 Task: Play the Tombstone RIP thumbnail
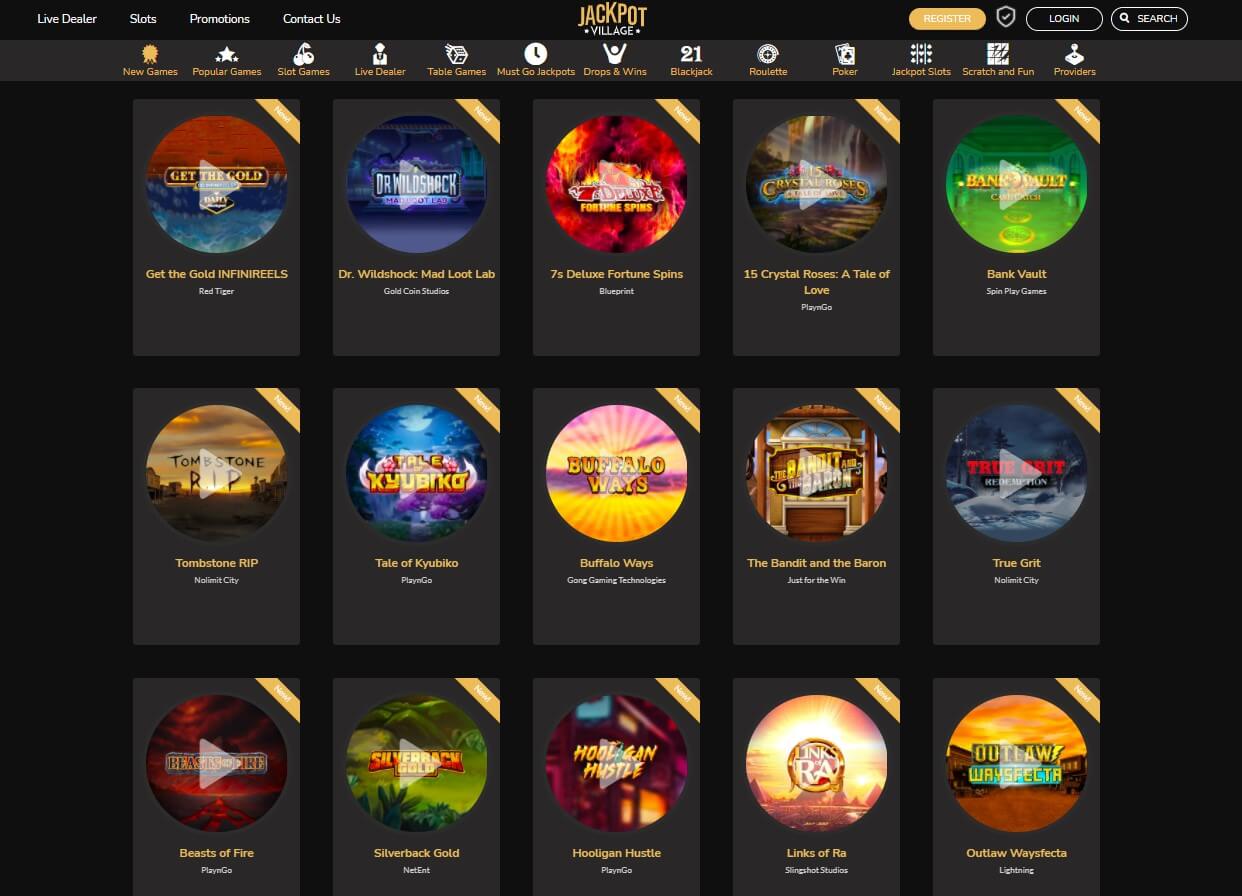tap(216, 473)
